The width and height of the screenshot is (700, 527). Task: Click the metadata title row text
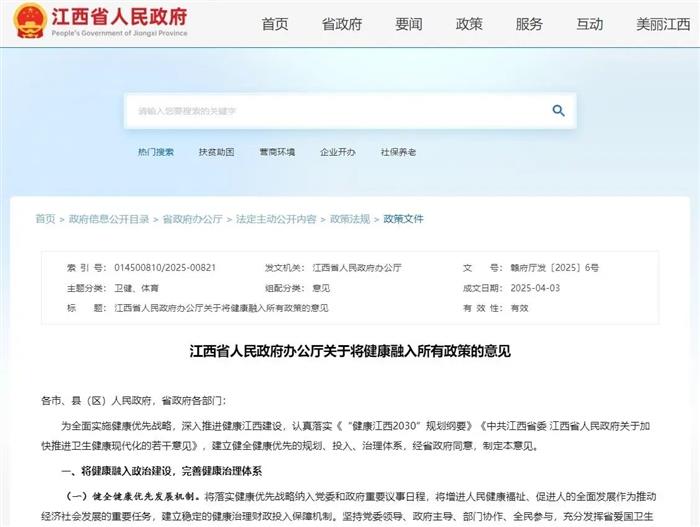[x=221, y=308]
